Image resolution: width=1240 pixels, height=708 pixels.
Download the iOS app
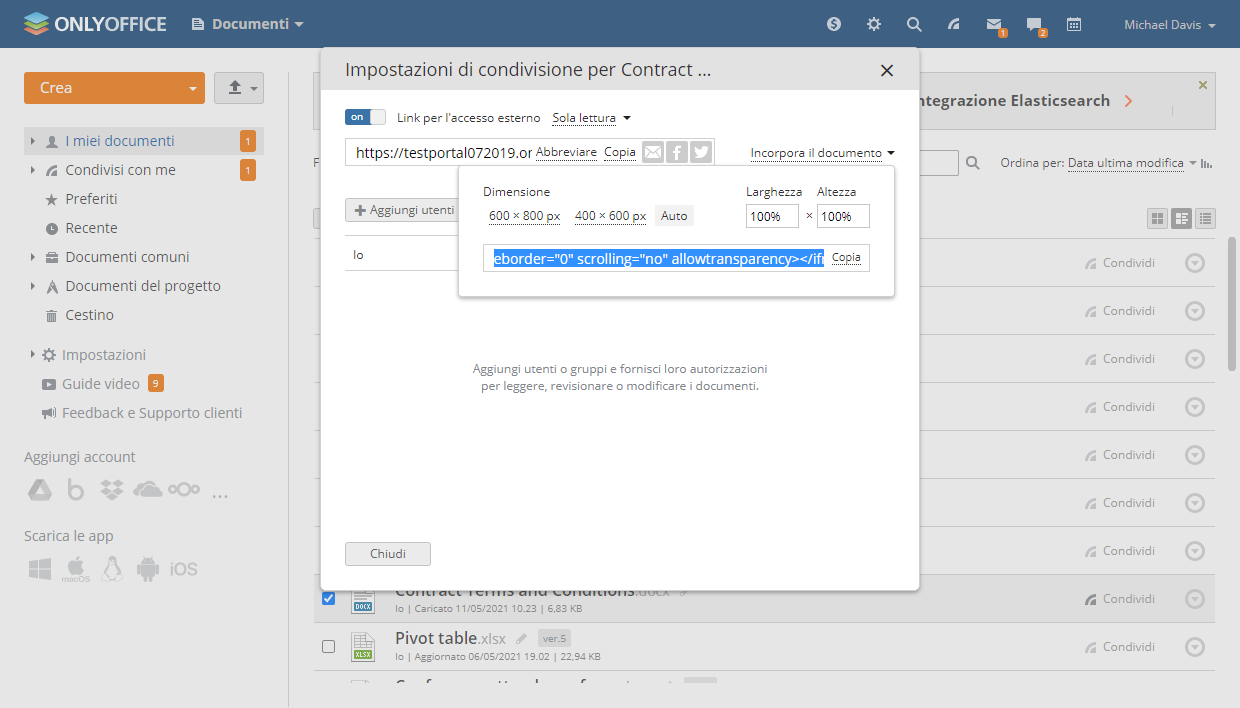coord(184,569)
